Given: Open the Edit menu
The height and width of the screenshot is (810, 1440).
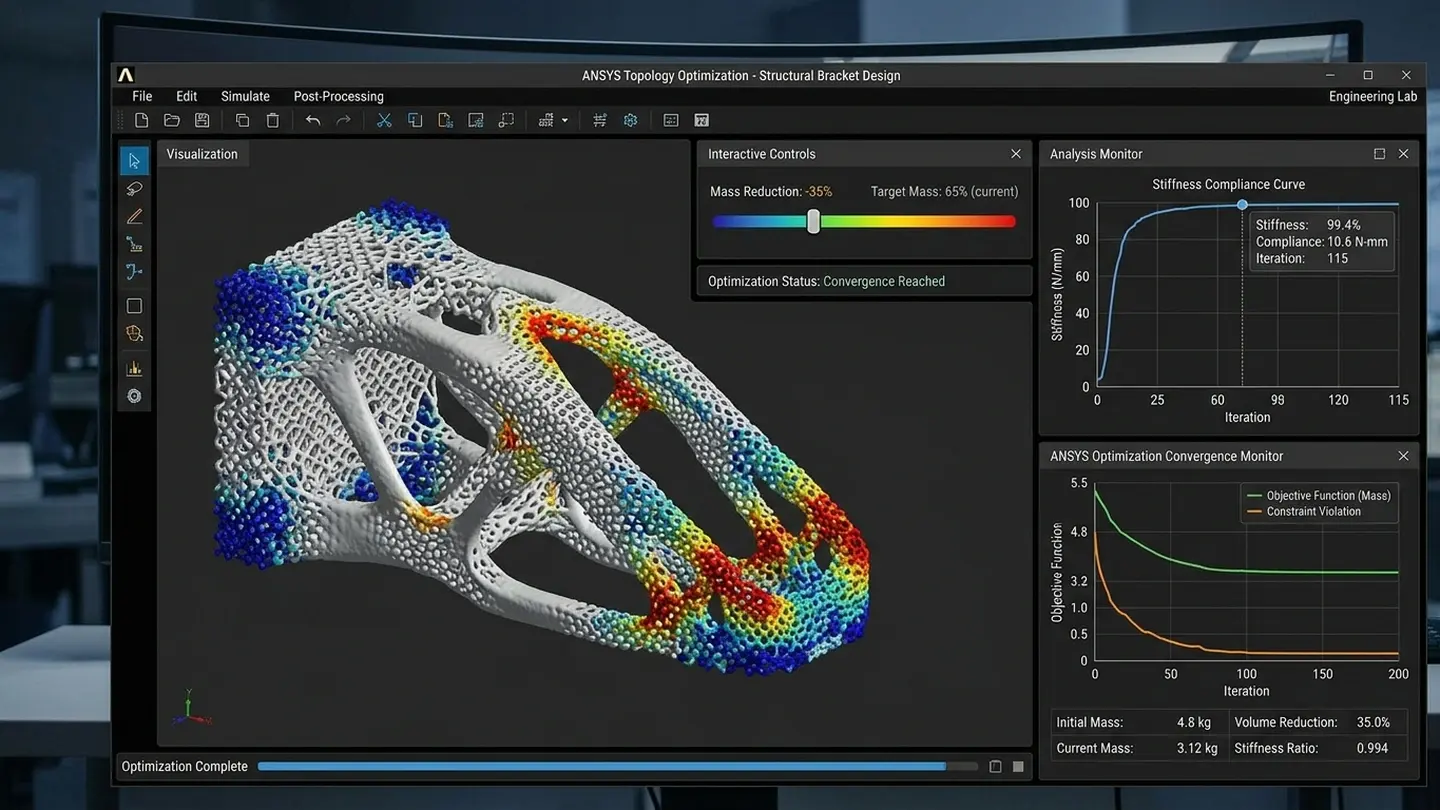Looking at the screenshot, I should point(186,96).
